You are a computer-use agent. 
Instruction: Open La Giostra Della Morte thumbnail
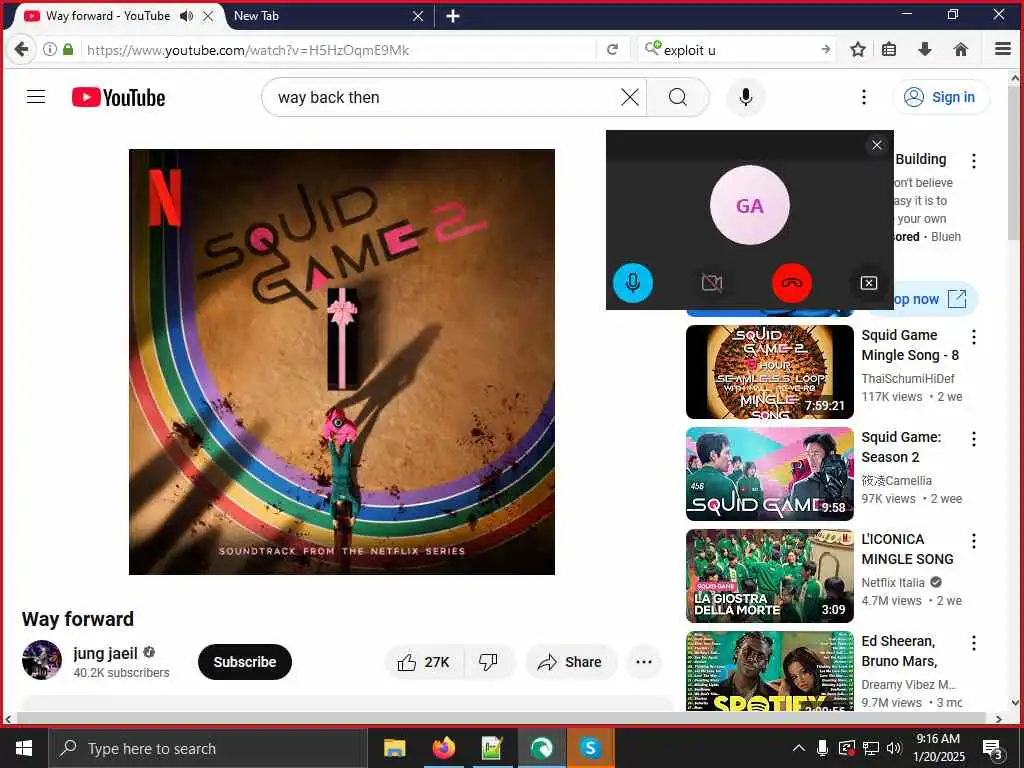pos(770,575)
